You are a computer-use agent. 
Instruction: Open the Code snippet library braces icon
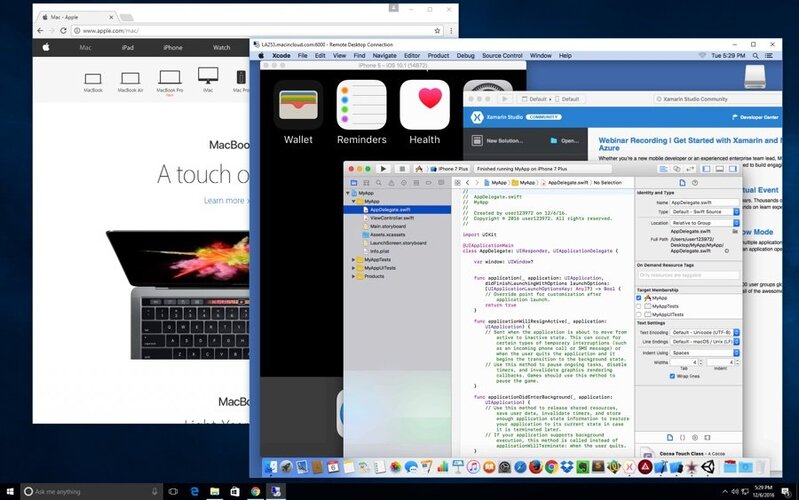pyautogui.click(x=682, y=437)
